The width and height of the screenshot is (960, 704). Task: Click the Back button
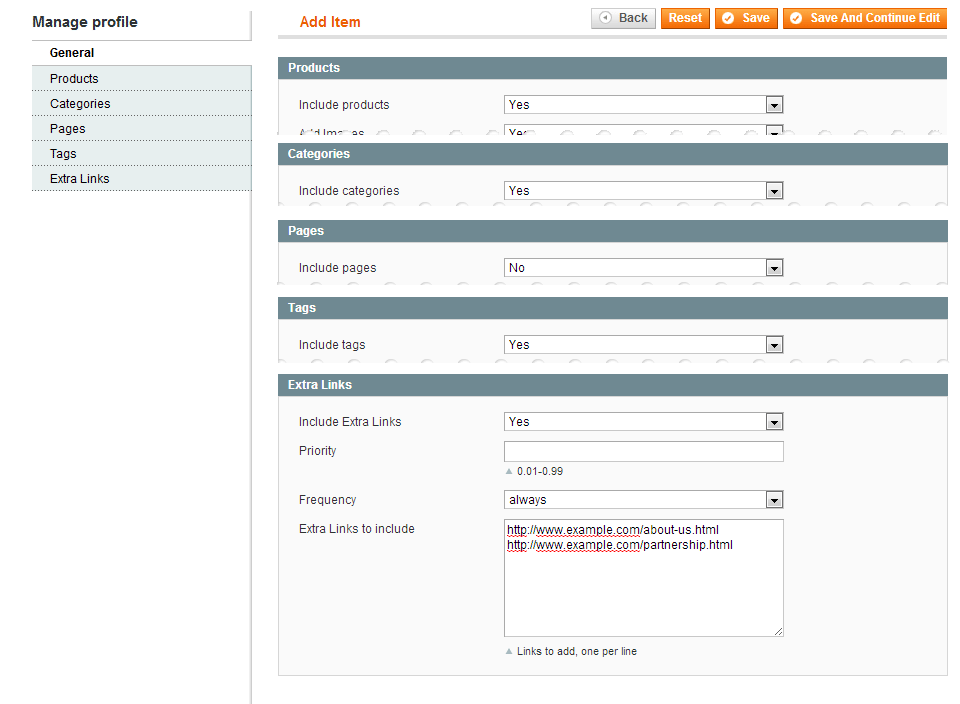point(623,18)
